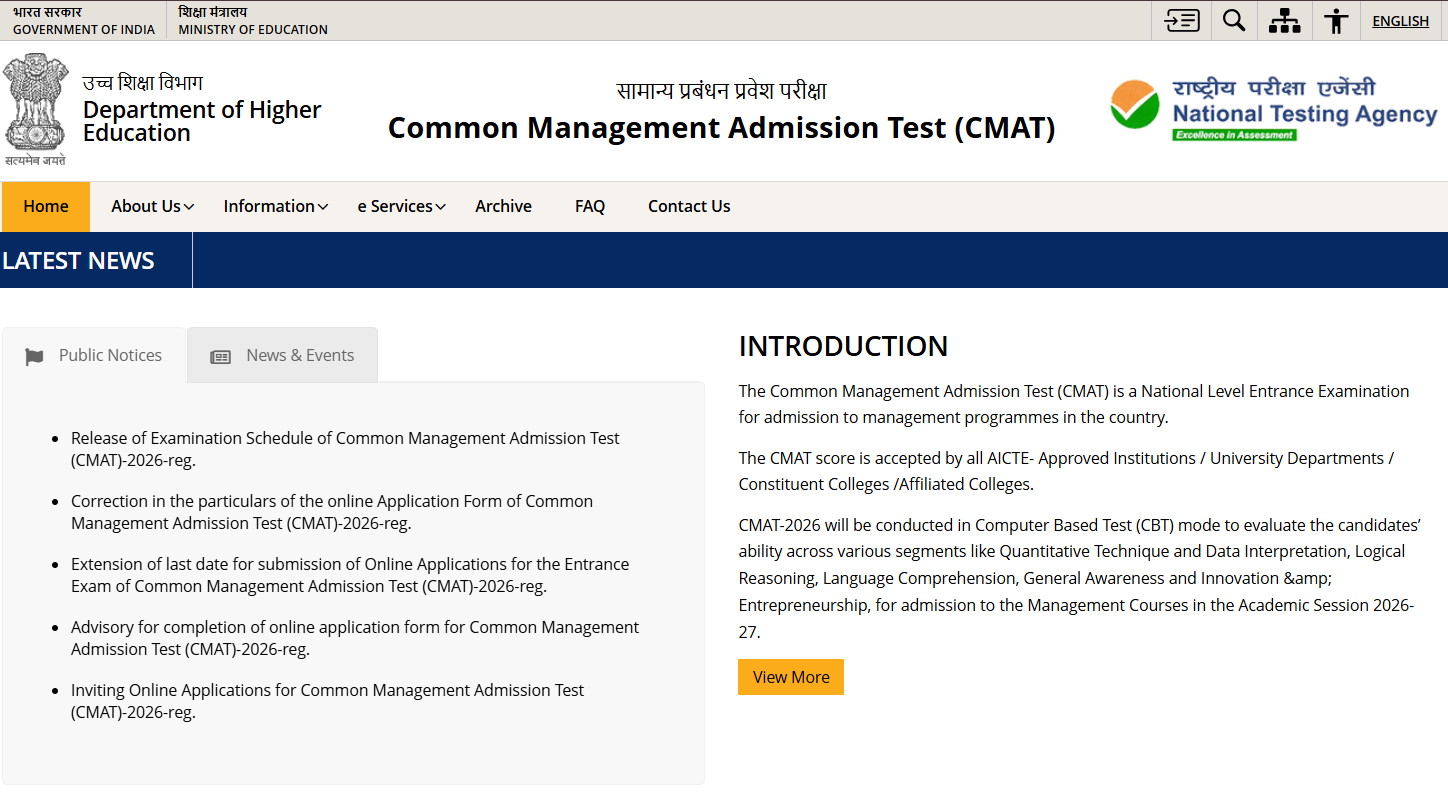Open the e Services dropdown
This screenshot has height=801, width=1448.
click(395, 206)
